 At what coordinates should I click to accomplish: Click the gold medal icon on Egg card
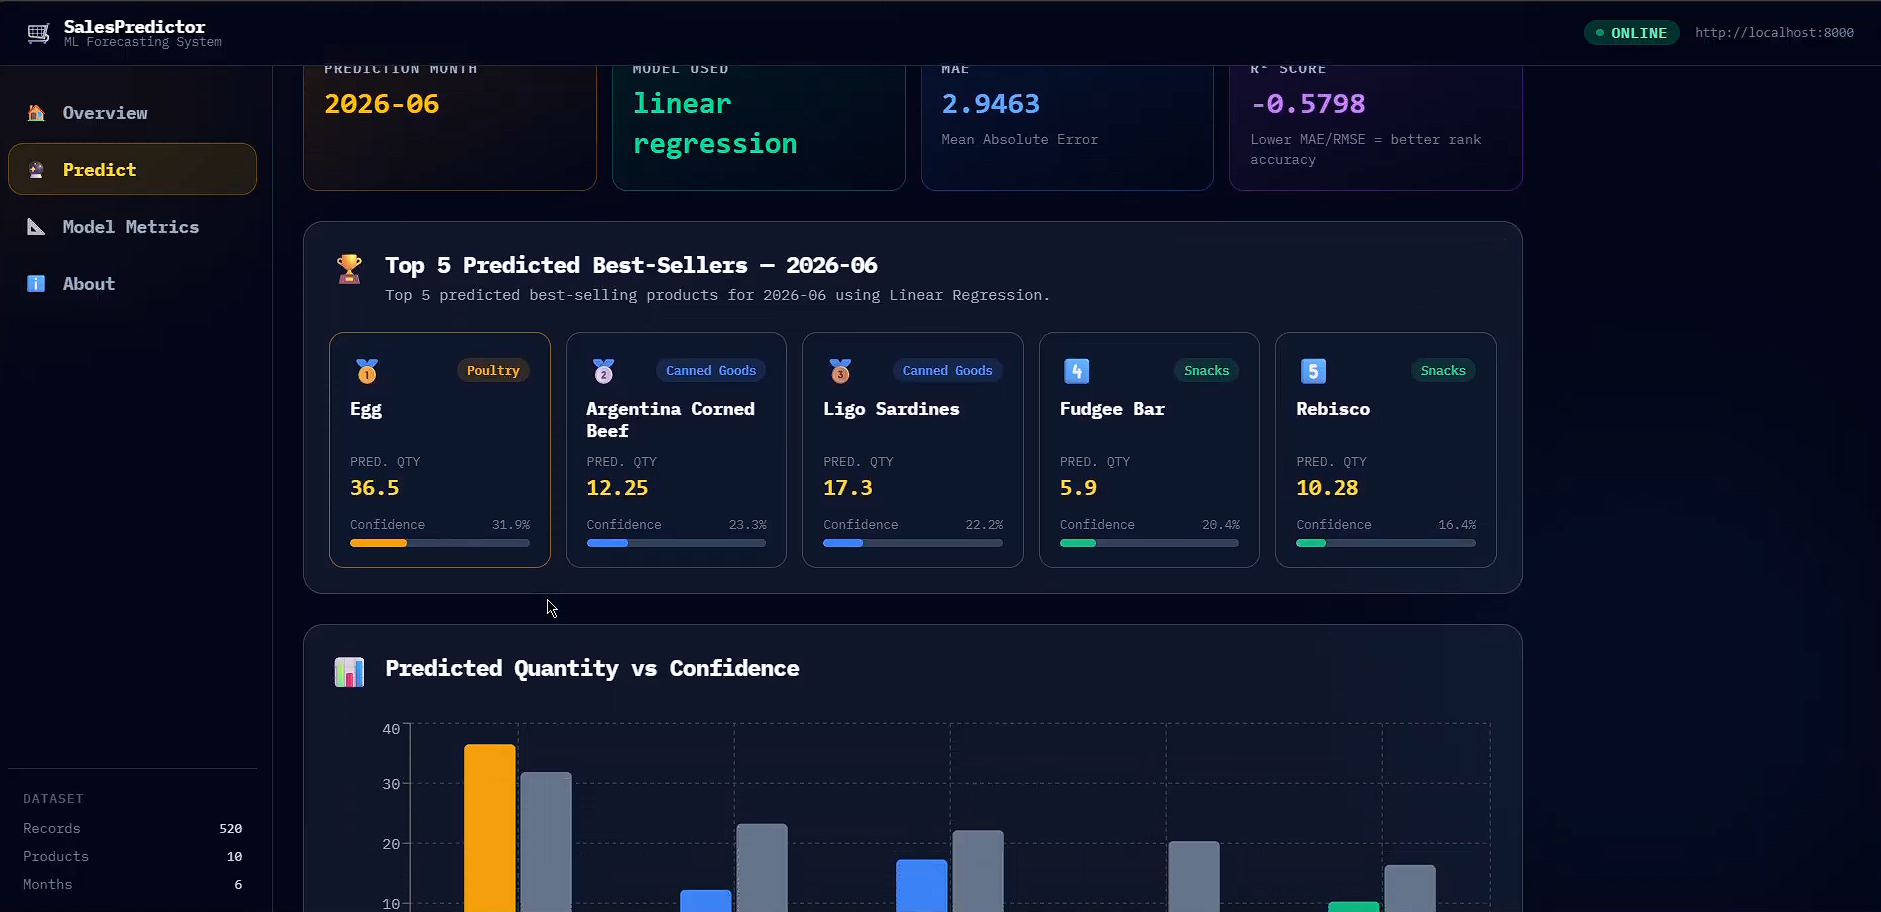367,371
